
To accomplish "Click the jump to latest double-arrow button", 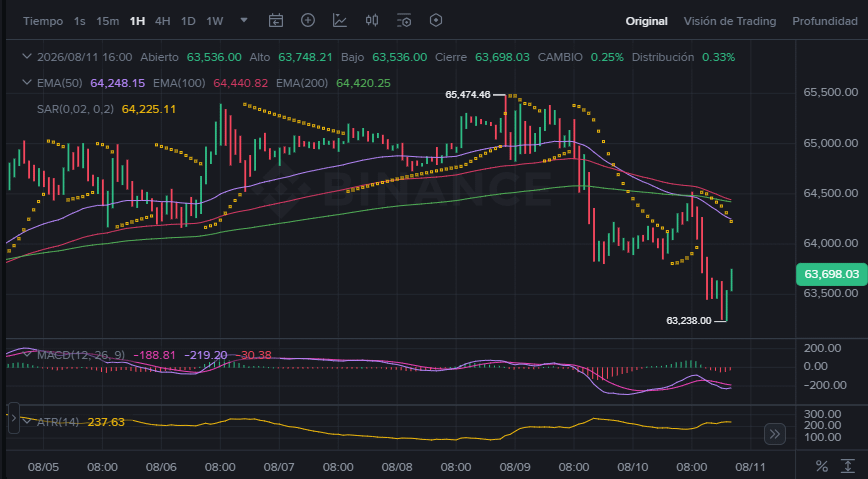I will coord(774,434).
